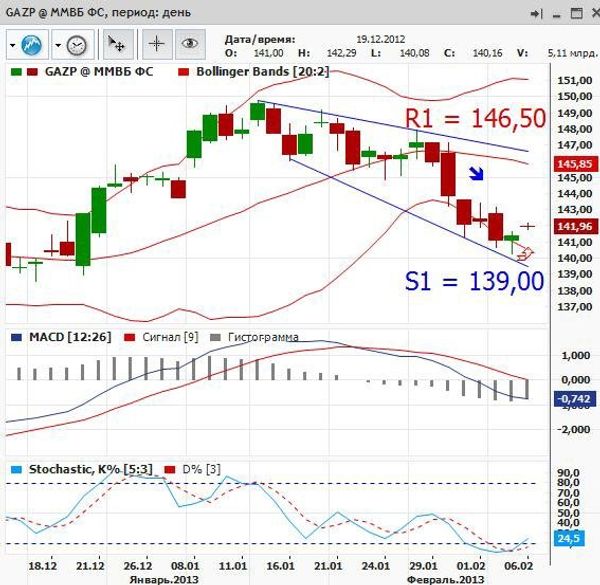Expand the chart type dropdown arrow
The image size is (600, 585).
(x=13, y=45)
